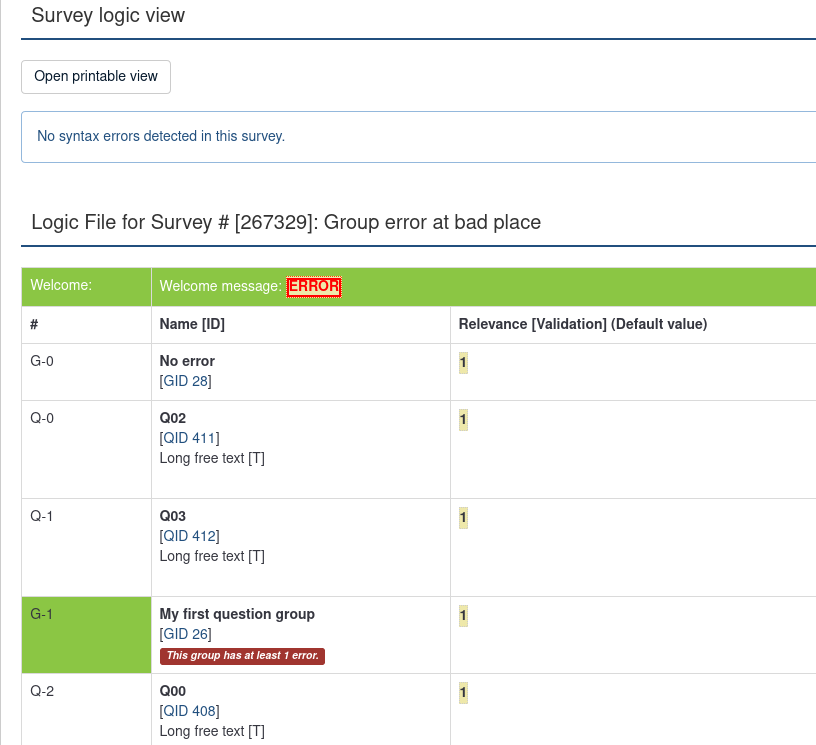The height and width of the screenshot is (745, 816).
Task: Select relevance value for My first question group
Action: point(463,616)
